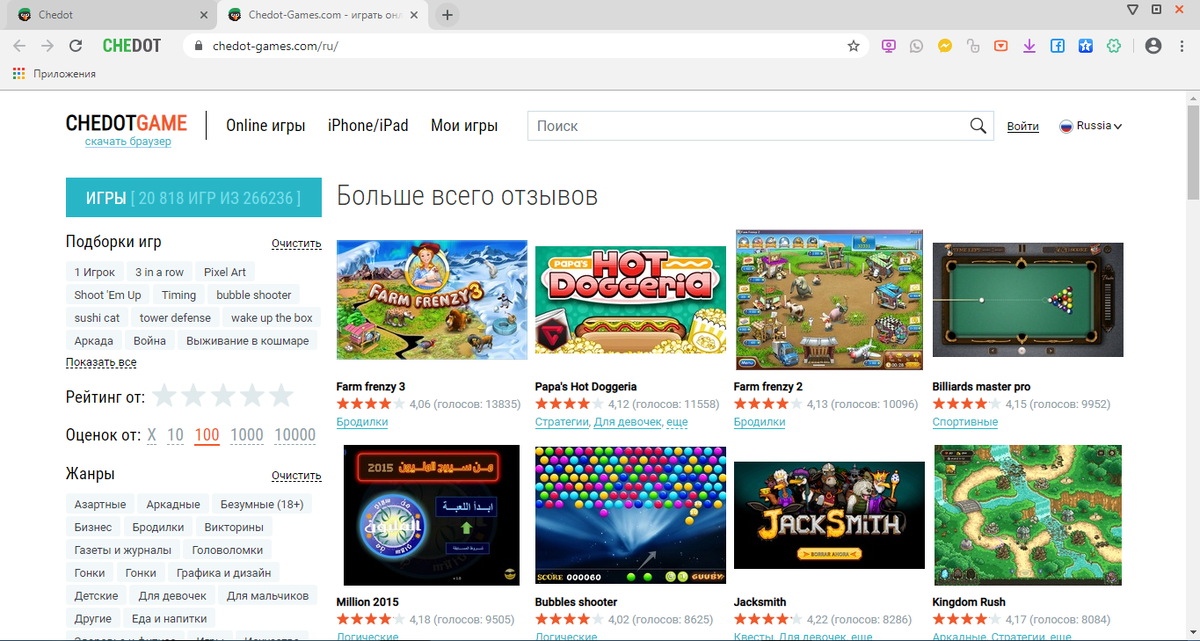This screenshot has width=1200, height=641.
Task: Select minimum votes filter 1000
Action: [247, 435]
